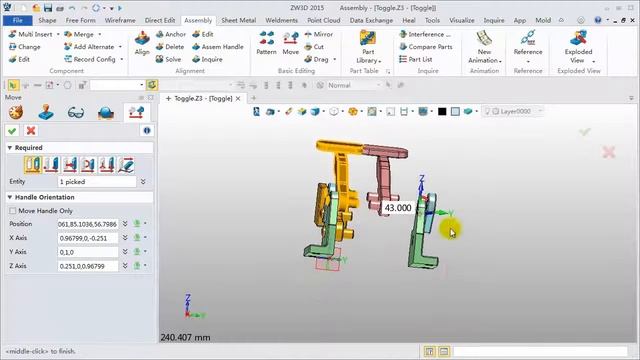This screenshot has height=360, width=640.
Task: Edit the Z Axis value field
Action: point(88,266)
